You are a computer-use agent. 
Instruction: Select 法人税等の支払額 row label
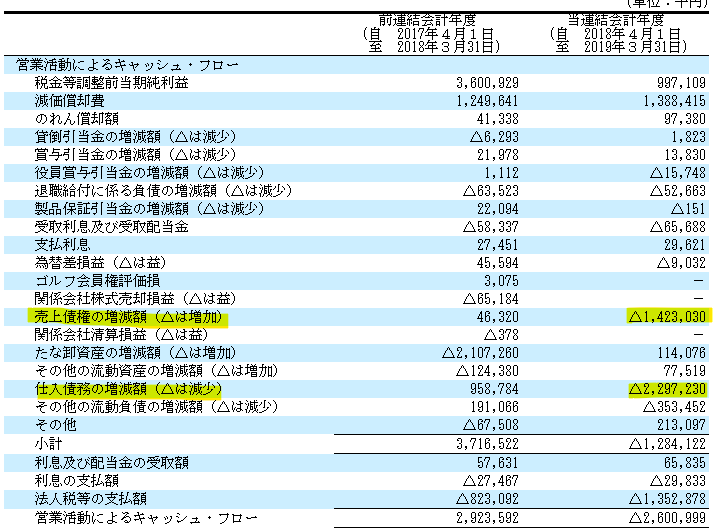click(91, 499)
